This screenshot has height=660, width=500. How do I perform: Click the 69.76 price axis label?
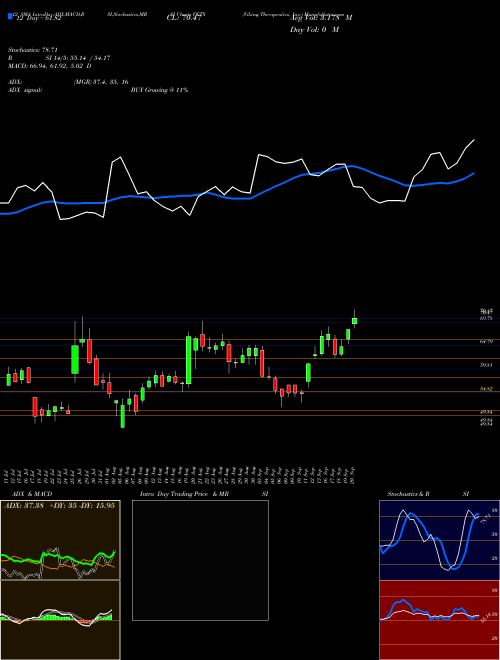(486, 319)
